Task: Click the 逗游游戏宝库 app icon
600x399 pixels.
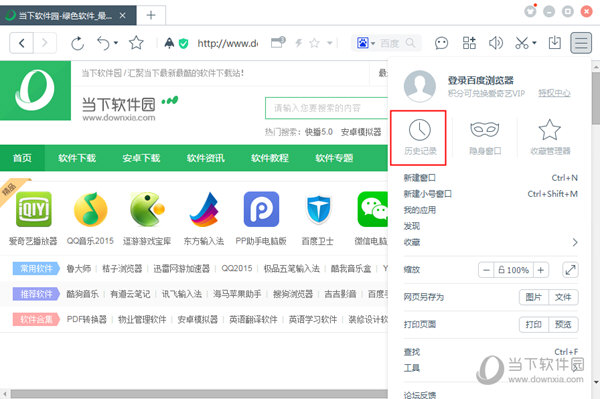Action: [x=147, y=209]
